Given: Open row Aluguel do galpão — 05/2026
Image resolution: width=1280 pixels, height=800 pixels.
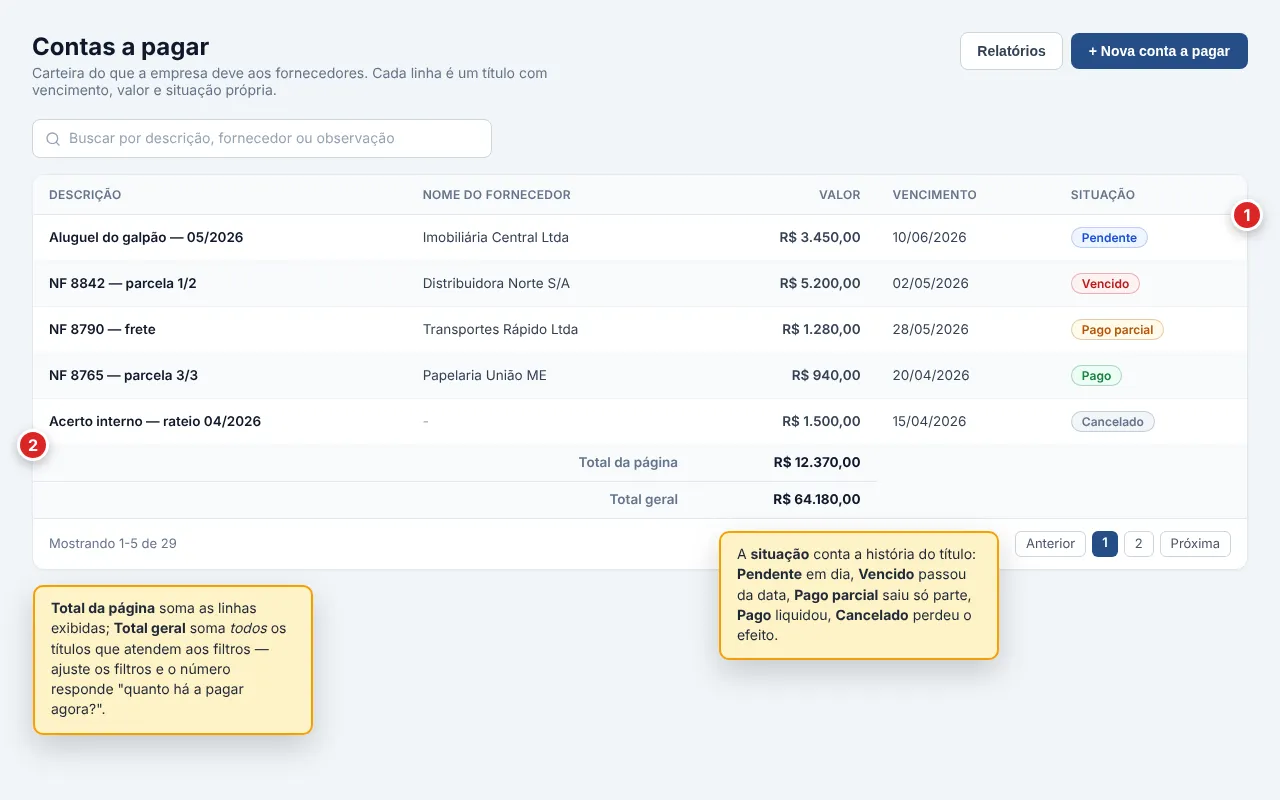Looking at the screenshot, I should pos(640,238).
